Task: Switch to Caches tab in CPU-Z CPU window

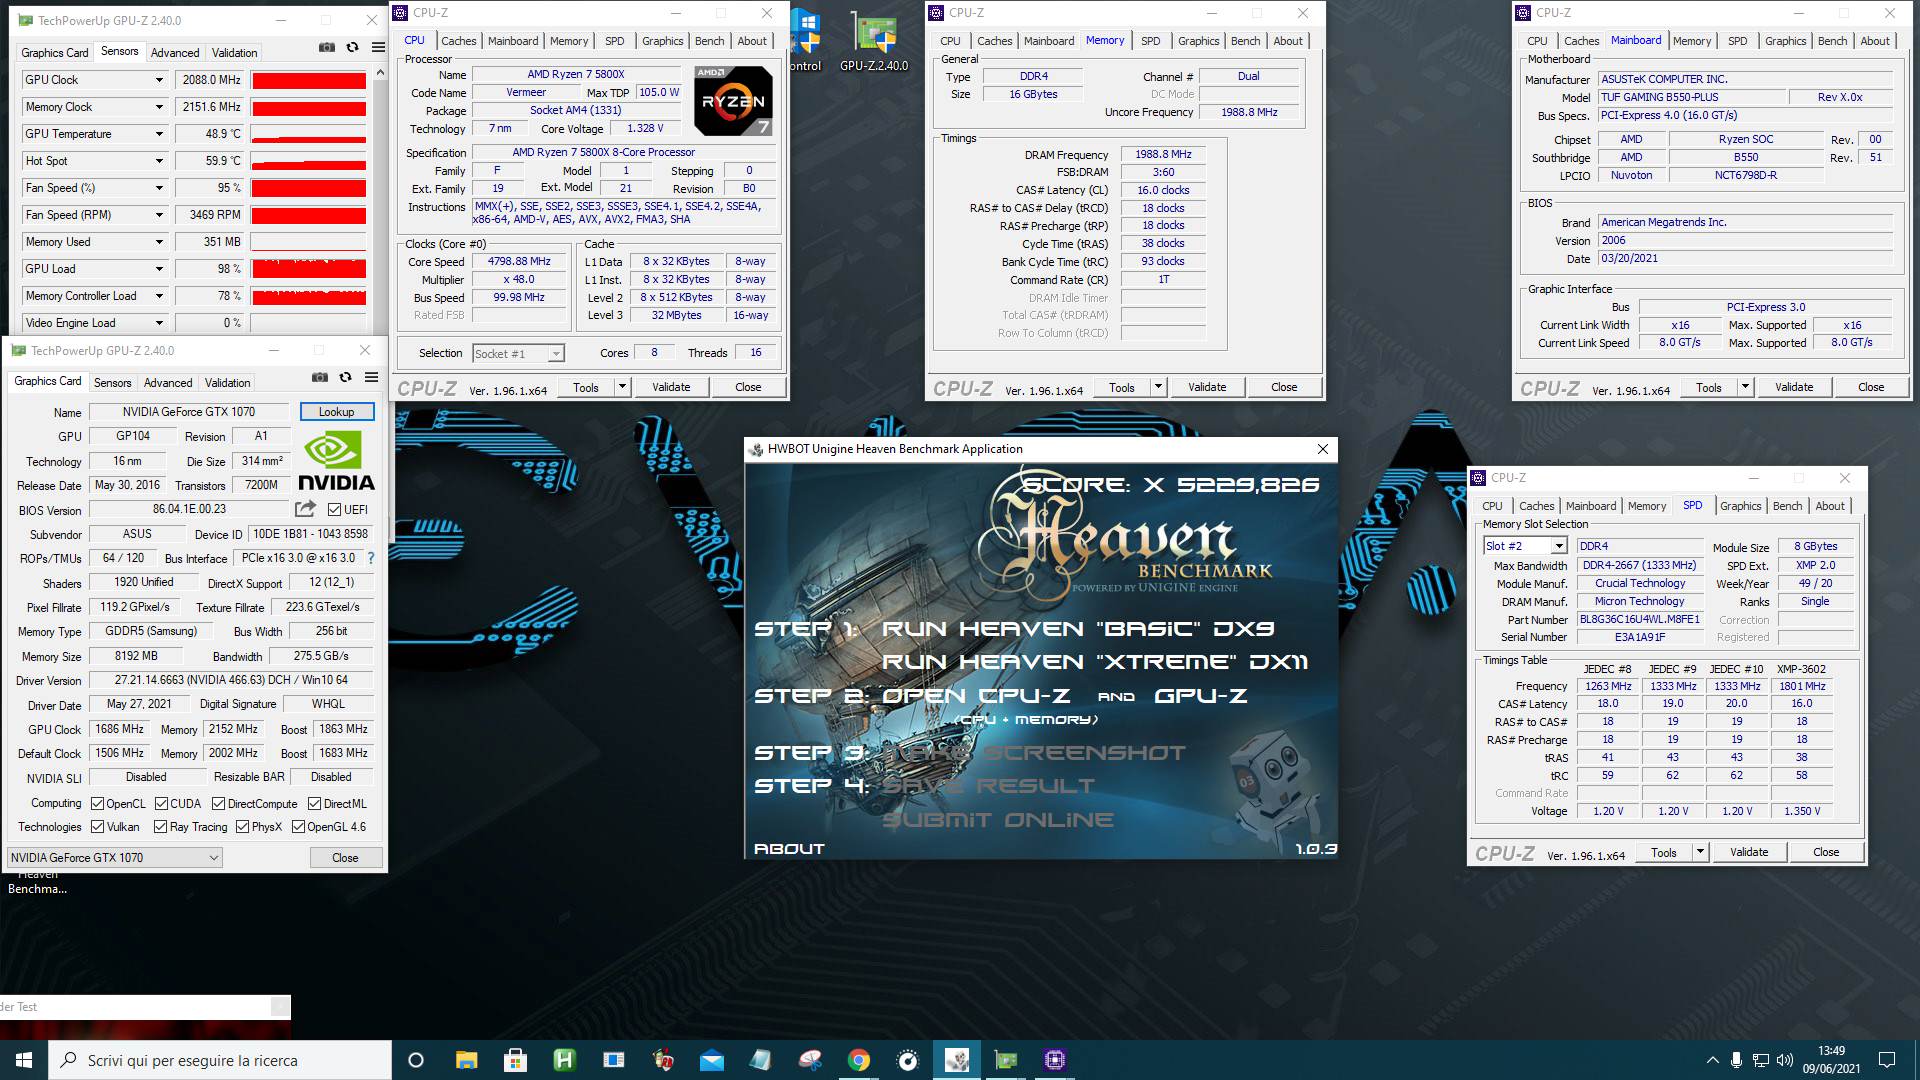Action: pos(459,41)
